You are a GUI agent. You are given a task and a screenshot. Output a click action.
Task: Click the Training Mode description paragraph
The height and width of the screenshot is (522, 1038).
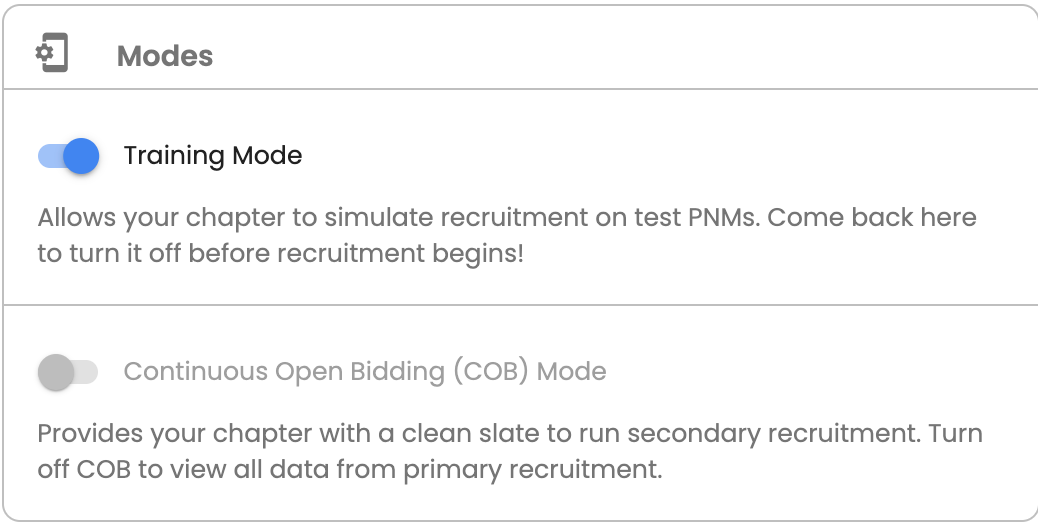pos(507,236)
